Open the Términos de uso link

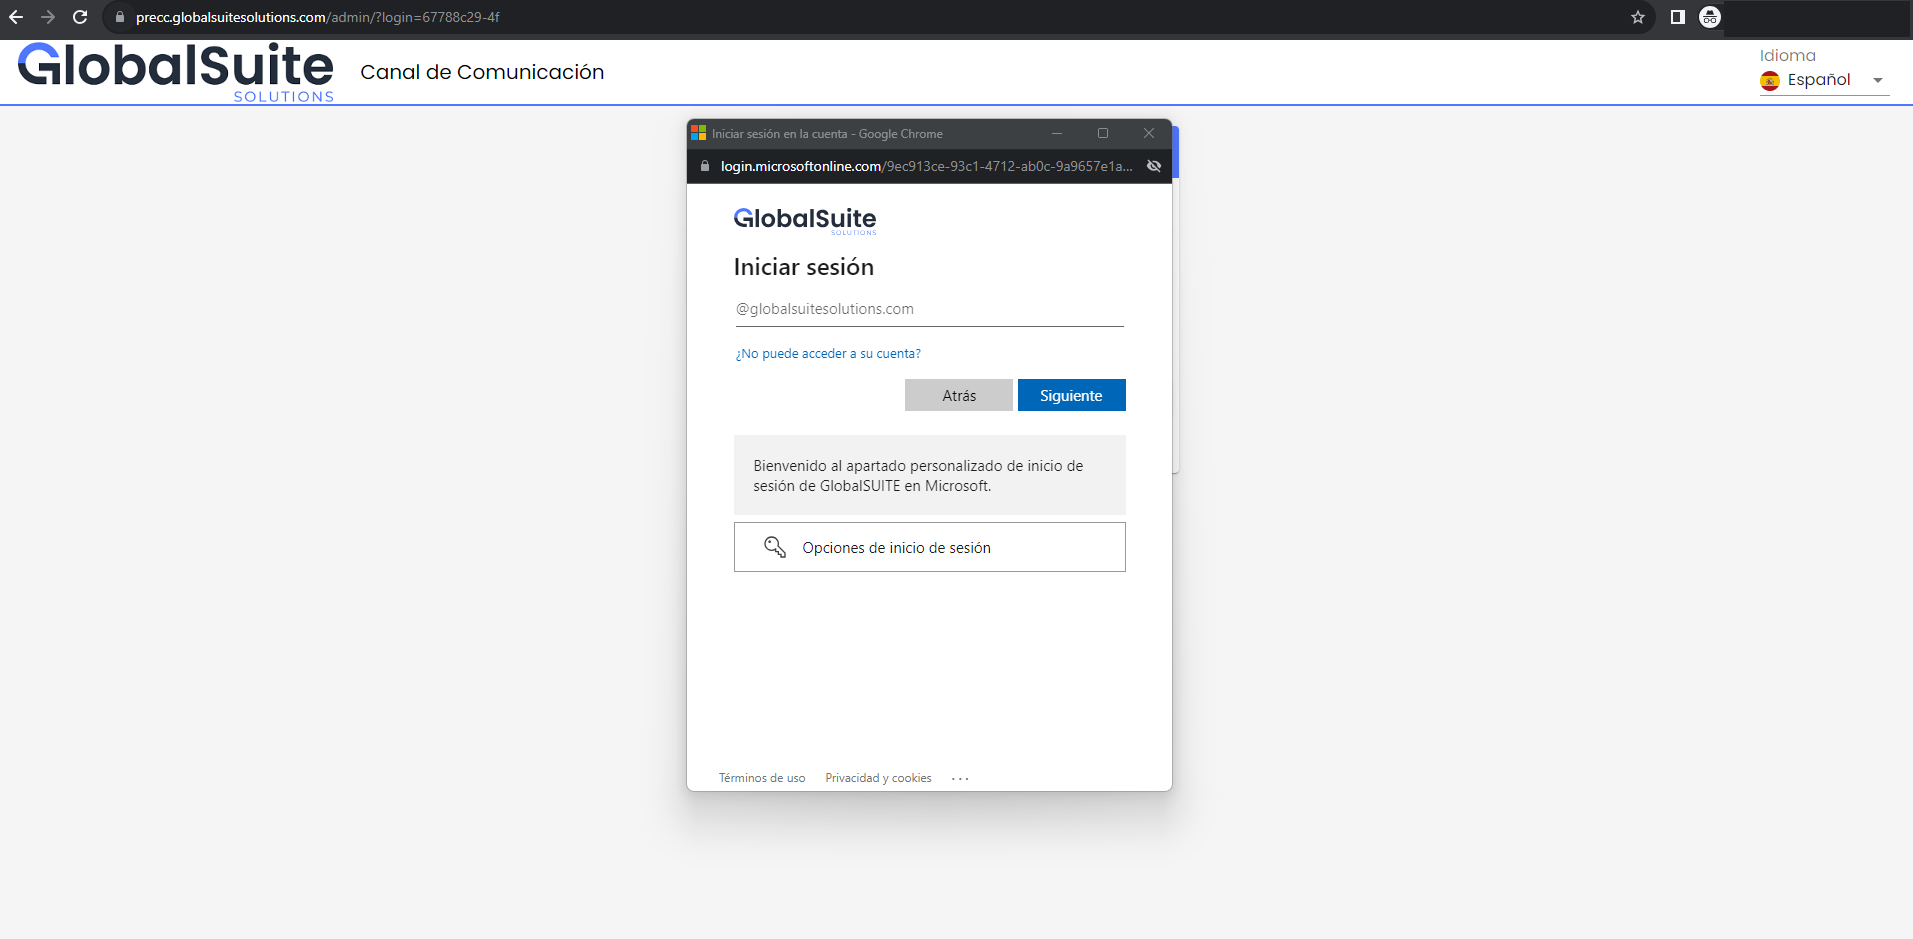click(761, 778)
